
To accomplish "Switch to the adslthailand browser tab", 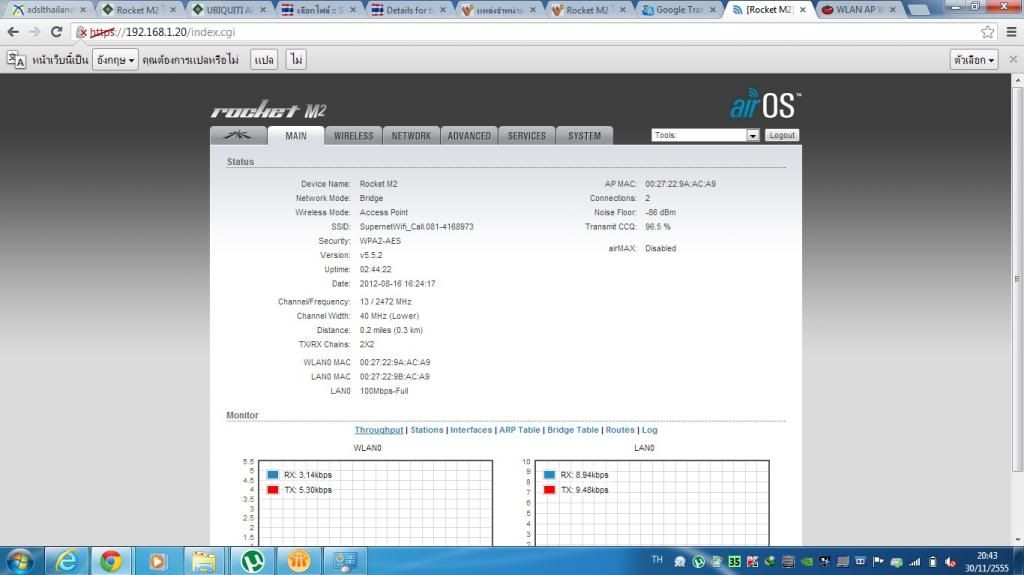I will 49,10.
